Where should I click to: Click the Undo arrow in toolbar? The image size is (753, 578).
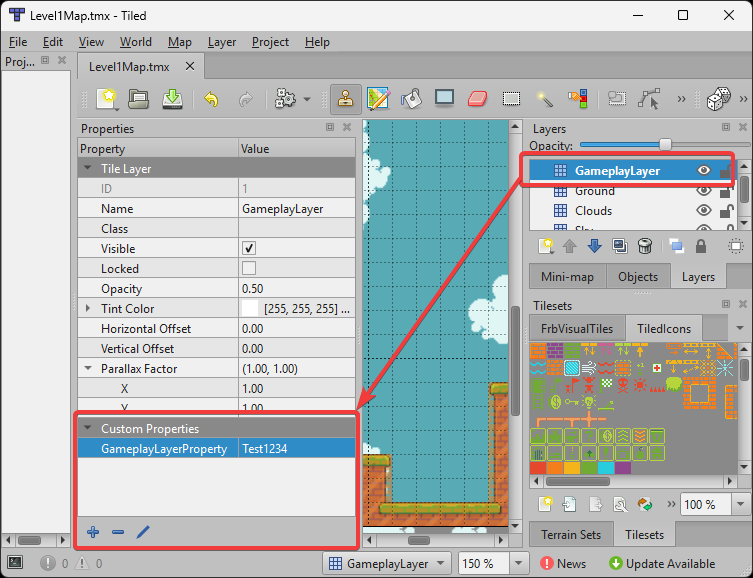211,99
